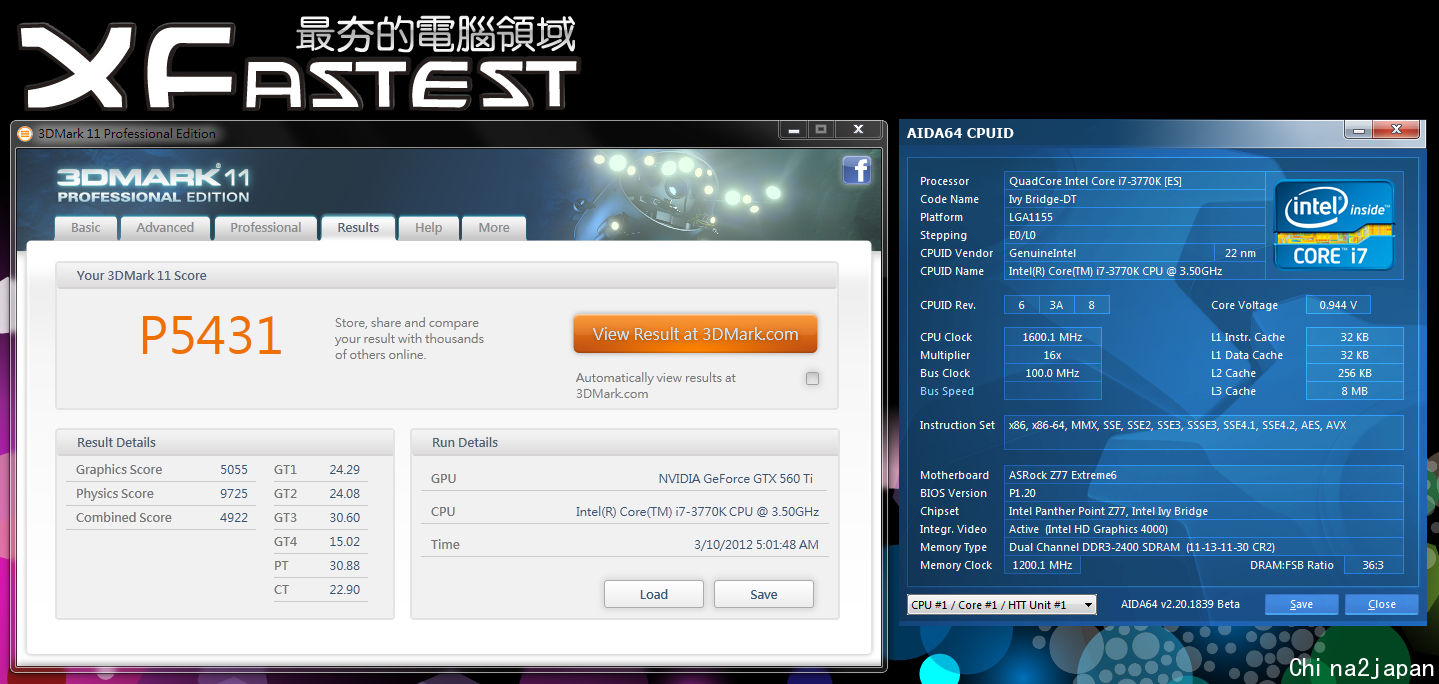Click Save in the AIDA64 CPUID window
This screenshot has width=1439, height=684.
point(1301,604)
